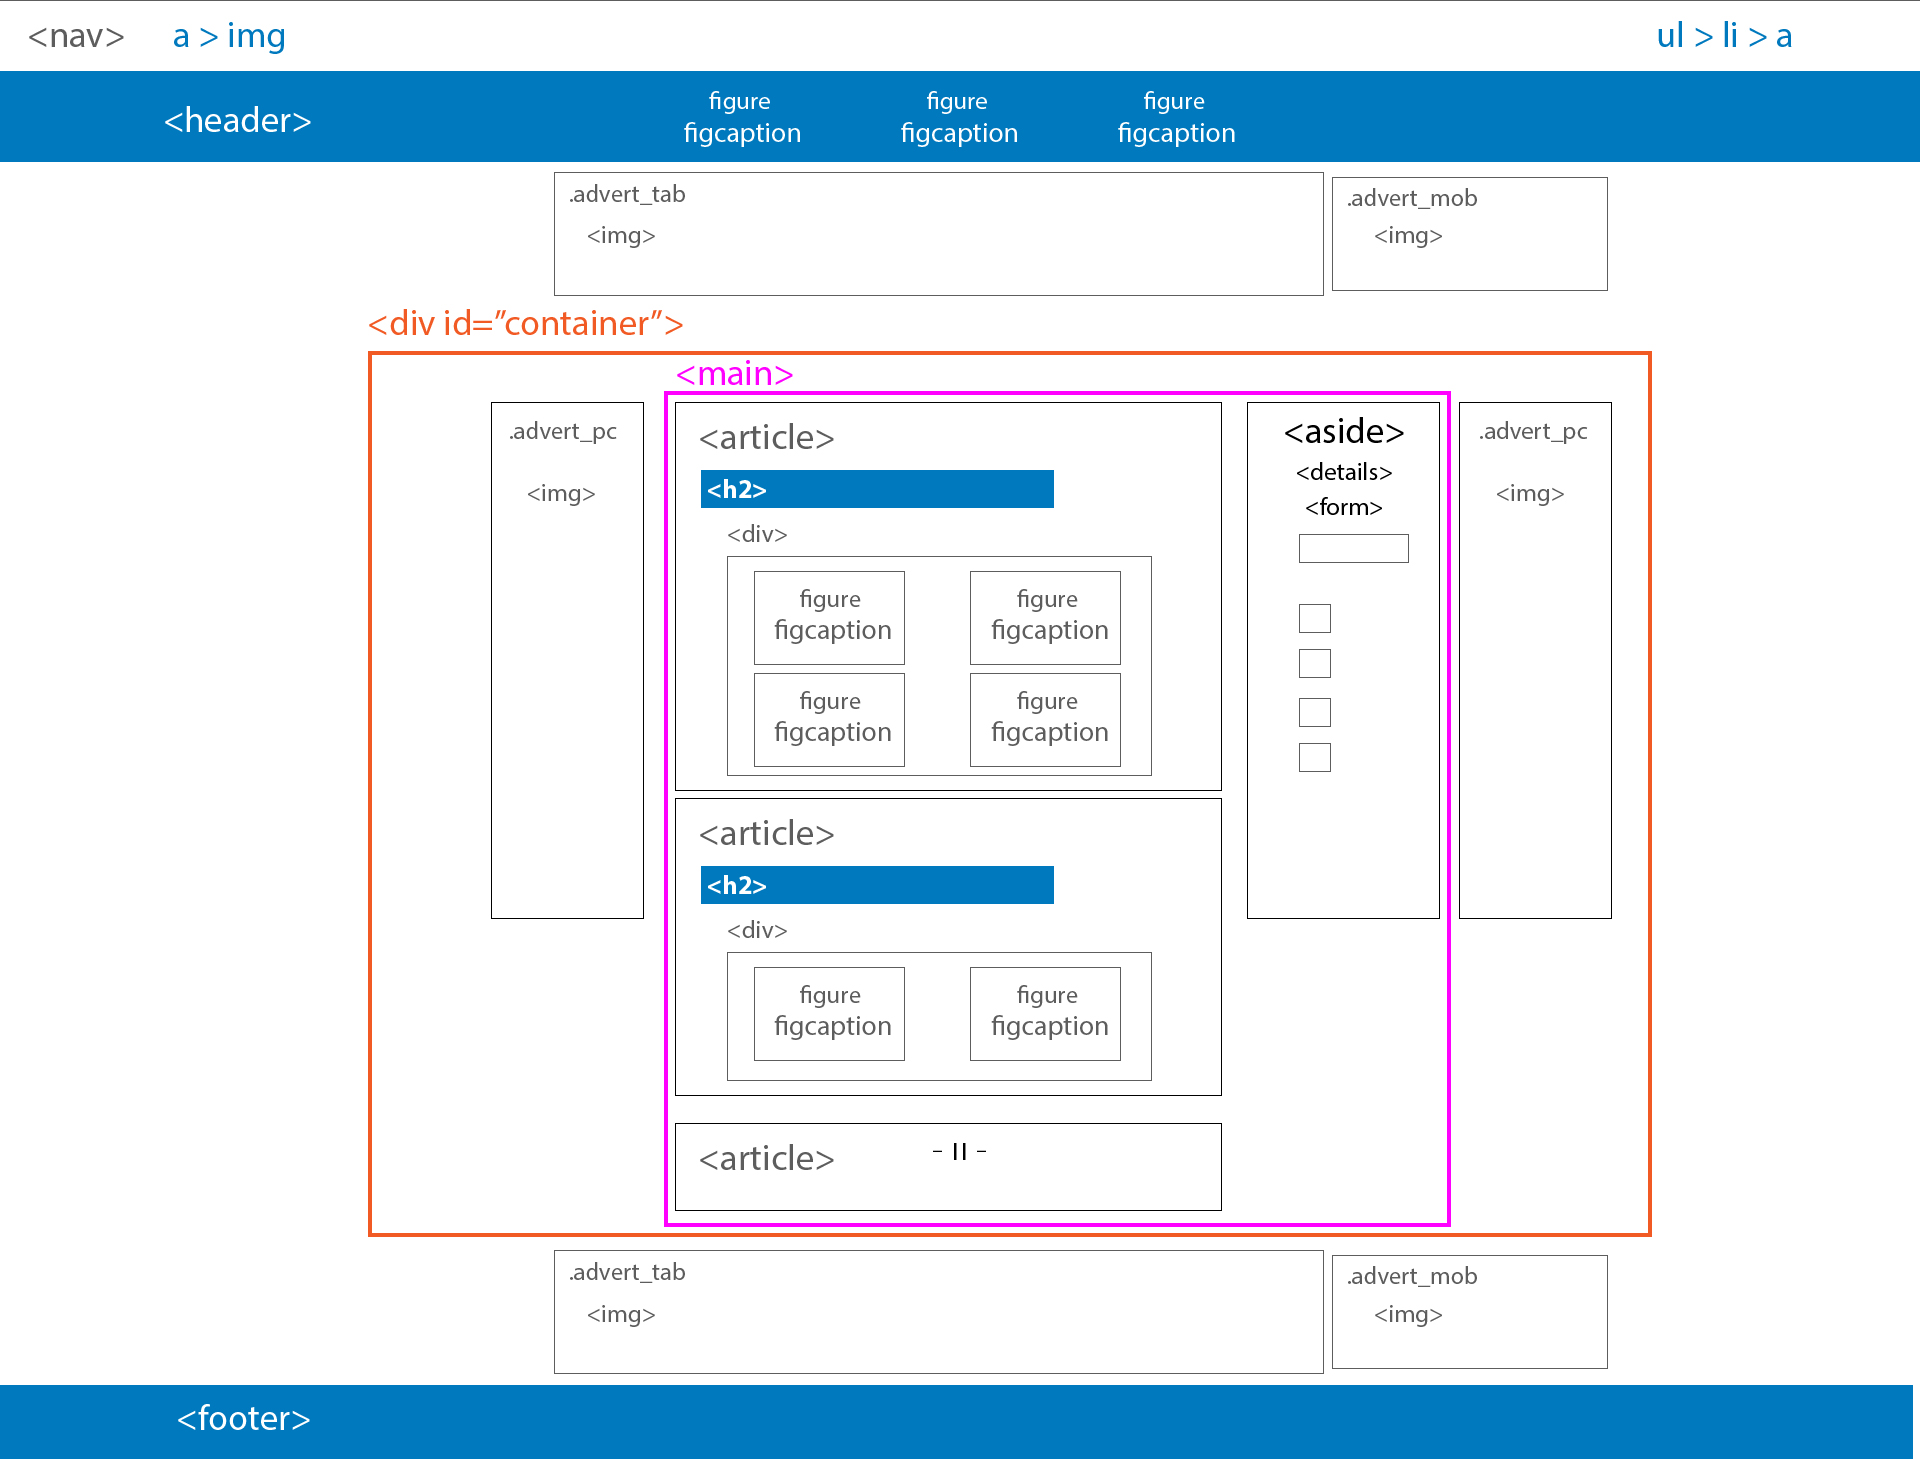
Task: Click the <div> label in the first article
Action: click(x=757, y=534)
